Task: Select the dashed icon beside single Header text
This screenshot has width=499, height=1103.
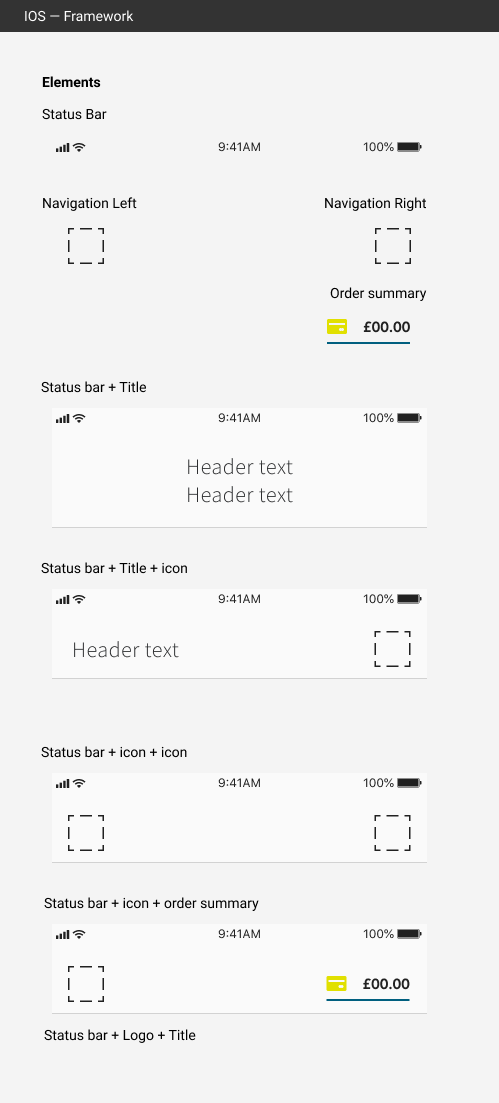Action: coord(393,649)
